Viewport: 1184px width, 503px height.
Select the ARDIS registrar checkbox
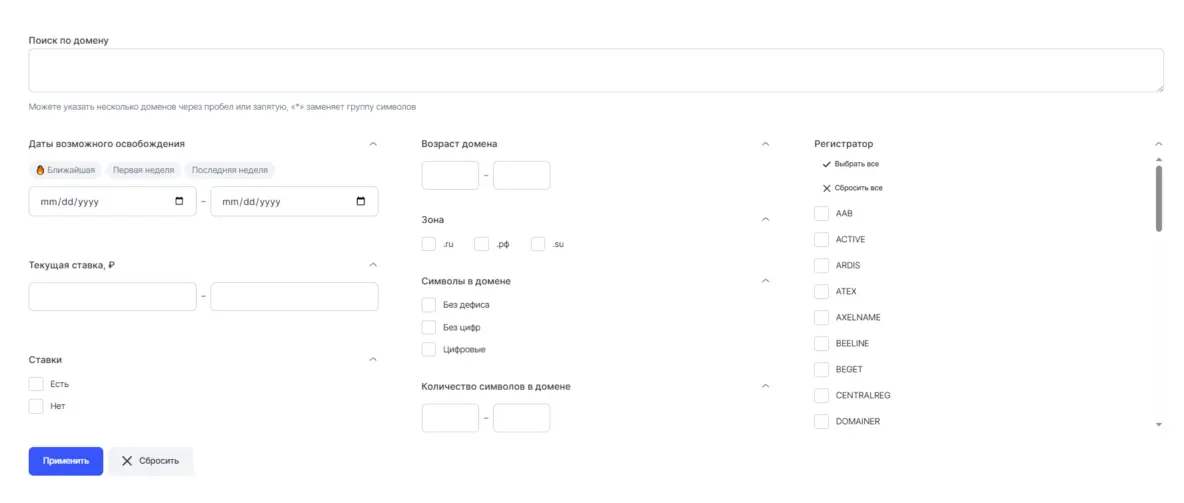click(822, 266)
